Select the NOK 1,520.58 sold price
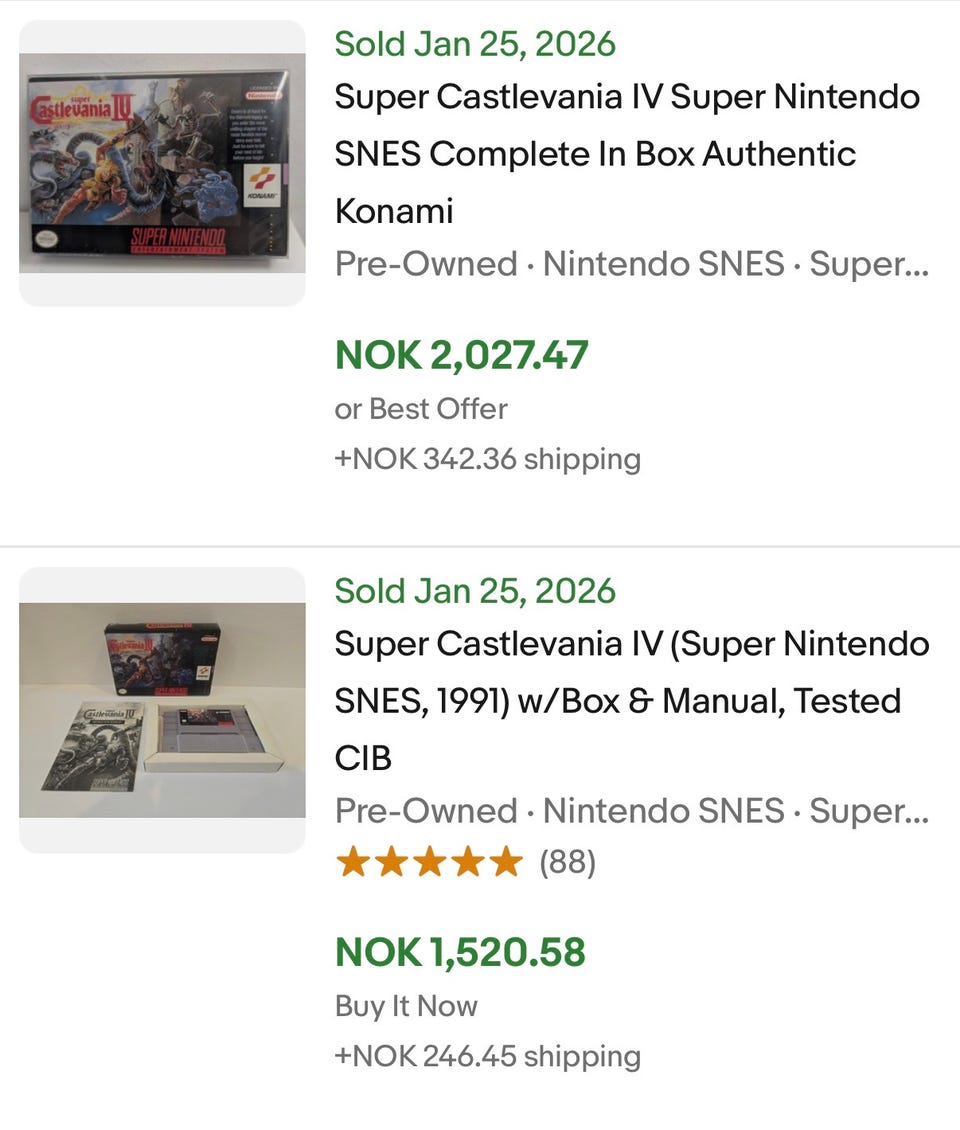The width and height of the screenshot is (960, 1130). pyautogui.click(x=460, y=952)
